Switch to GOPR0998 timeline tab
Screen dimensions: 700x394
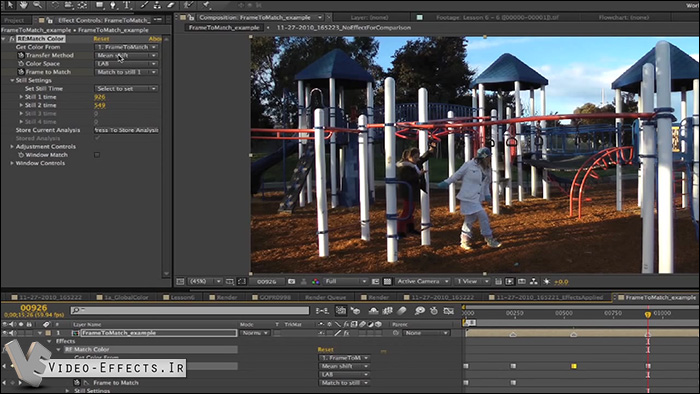click(x=271, y=297)
